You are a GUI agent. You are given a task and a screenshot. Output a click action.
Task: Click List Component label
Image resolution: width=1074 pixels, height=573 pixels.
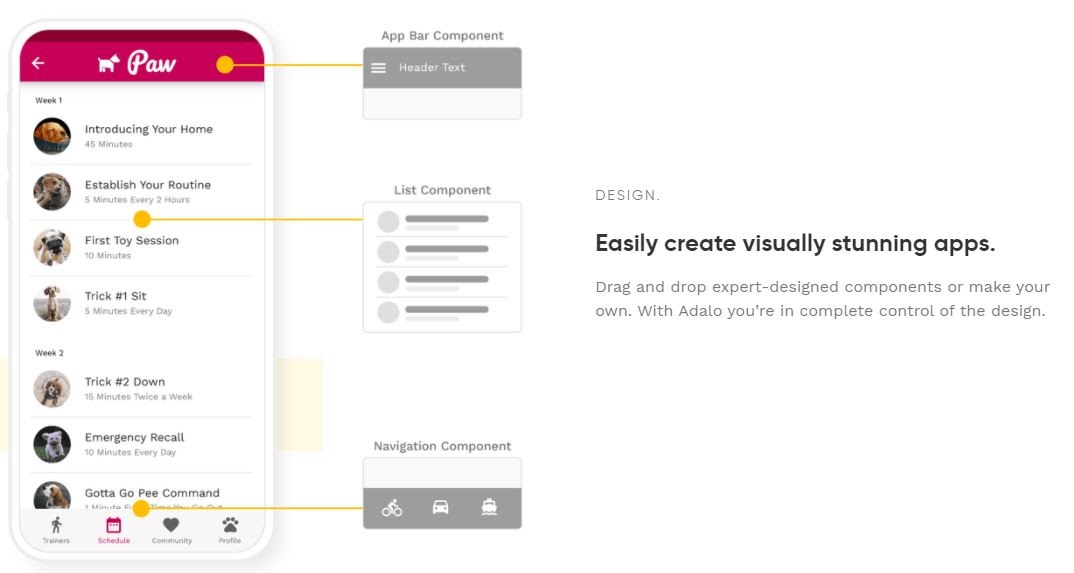tap(442, 190)
